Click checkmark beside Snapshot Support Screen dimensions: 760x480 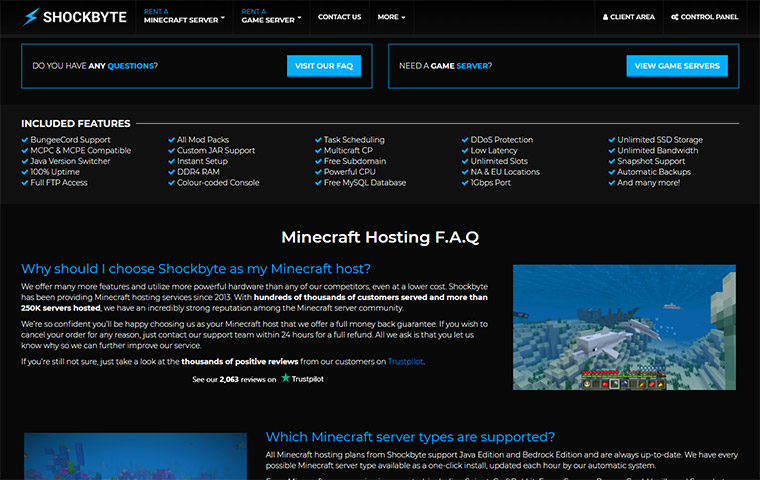click(612, 161)
